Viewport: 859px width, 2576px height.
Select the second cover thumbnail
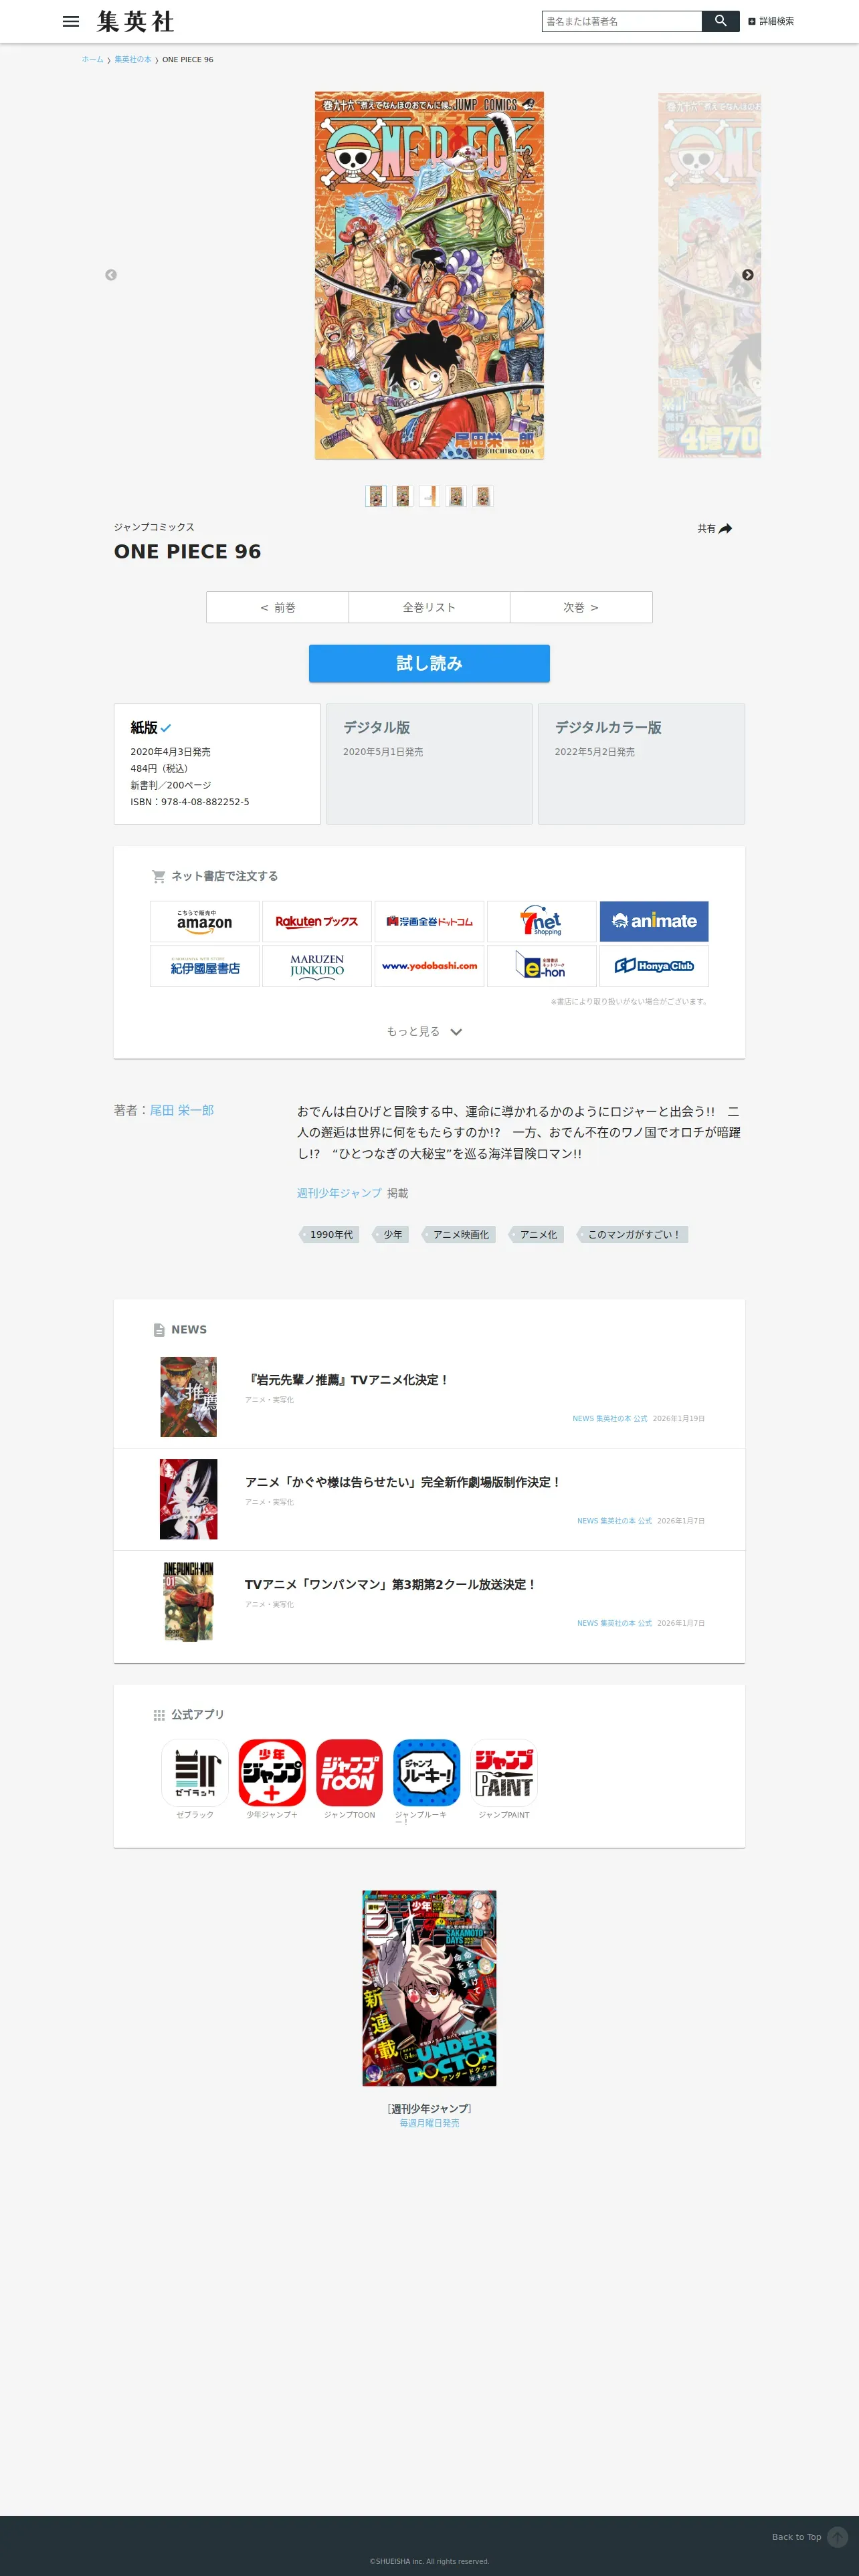[x=403, y=496]
